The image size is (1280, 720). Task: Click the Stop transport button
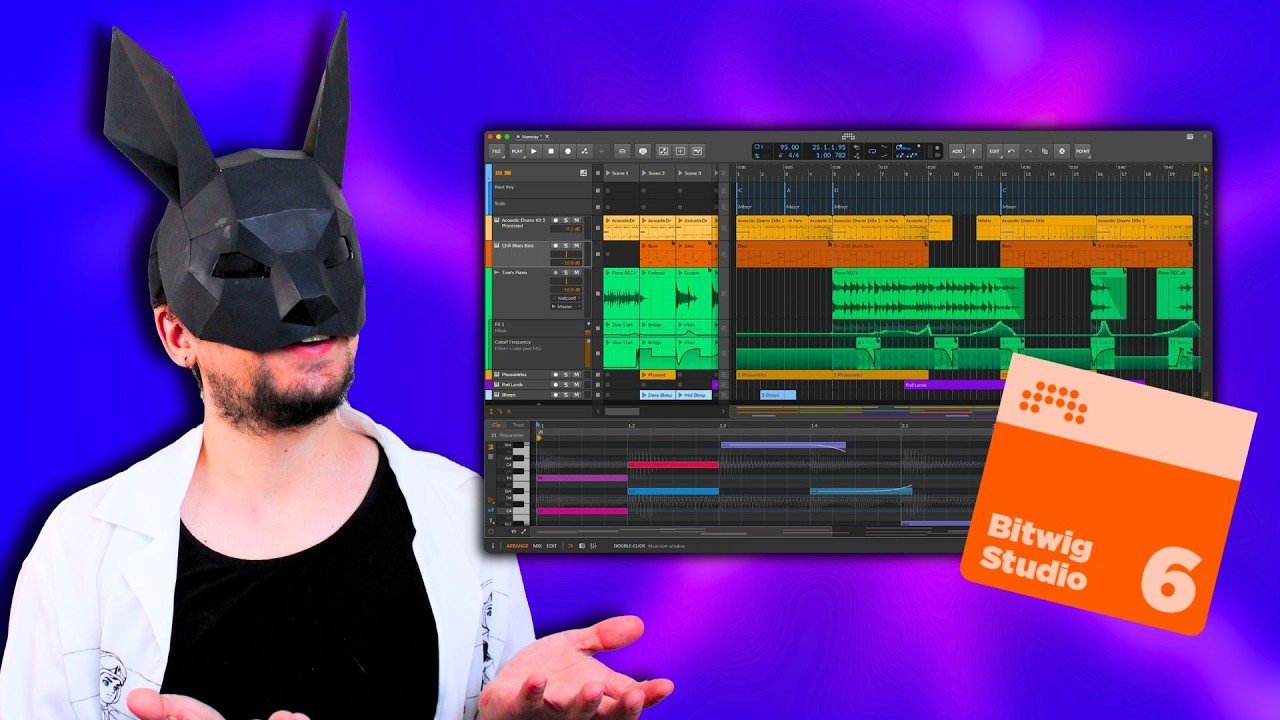click(551, 151)
